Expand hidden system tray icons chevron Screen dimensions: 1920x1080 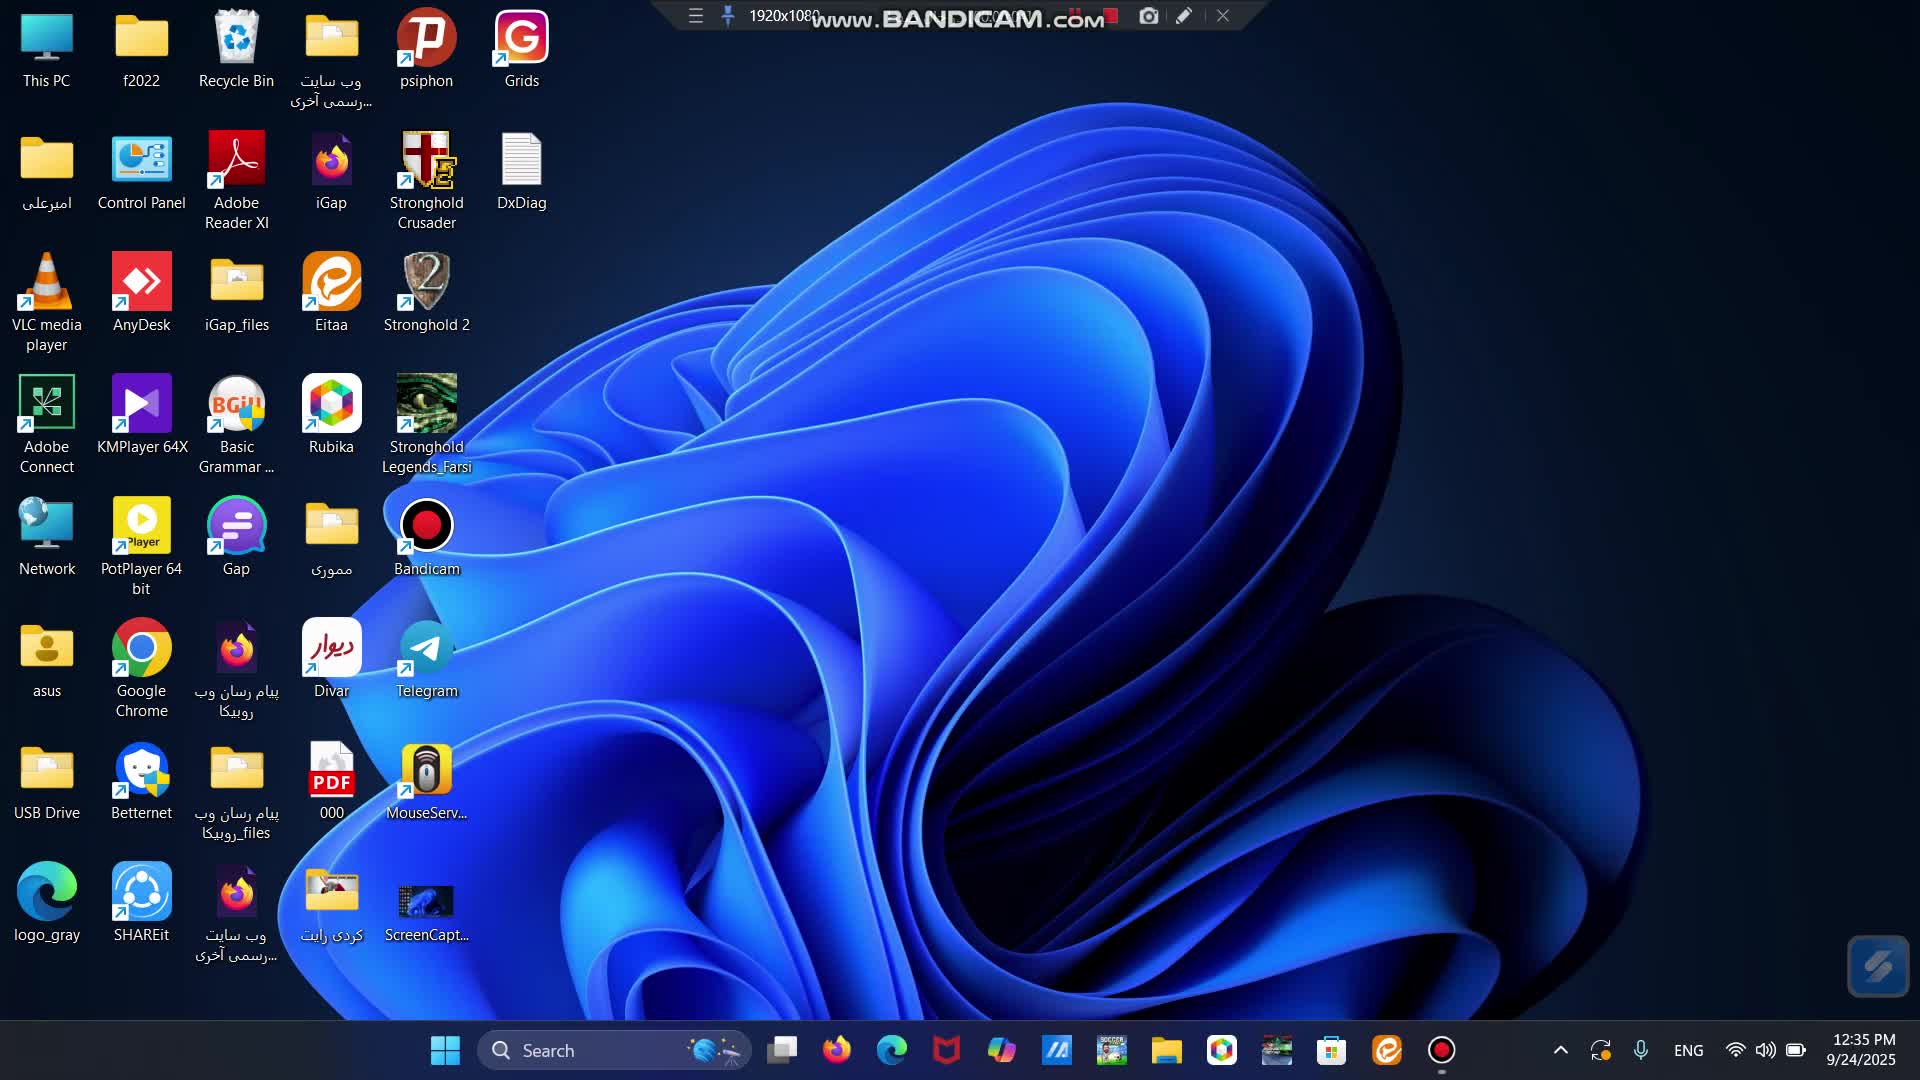point(1560,1050)
